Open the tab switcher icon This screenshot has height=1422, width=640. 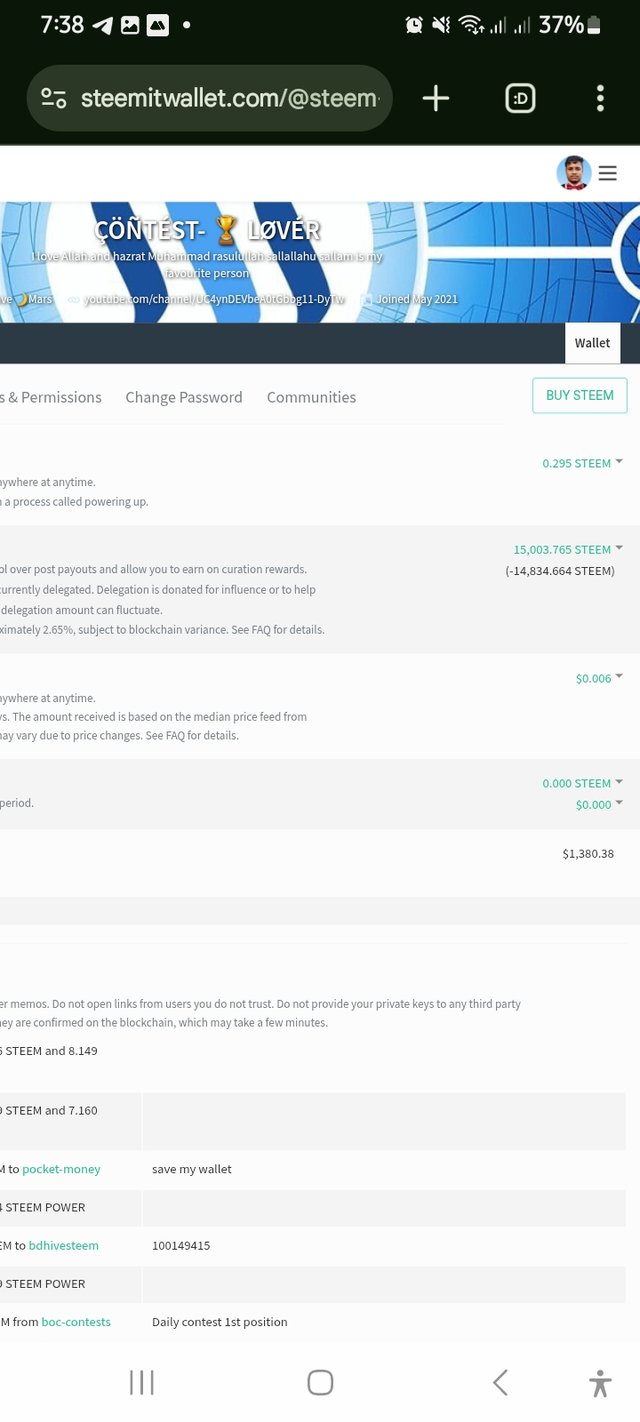[520, 98]
